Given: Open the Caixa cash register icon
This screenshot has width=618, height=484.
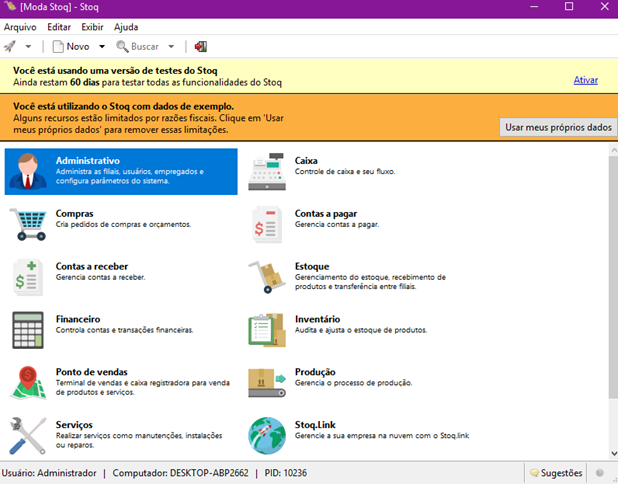Looking at the screenshot, I should pos(267,171).
